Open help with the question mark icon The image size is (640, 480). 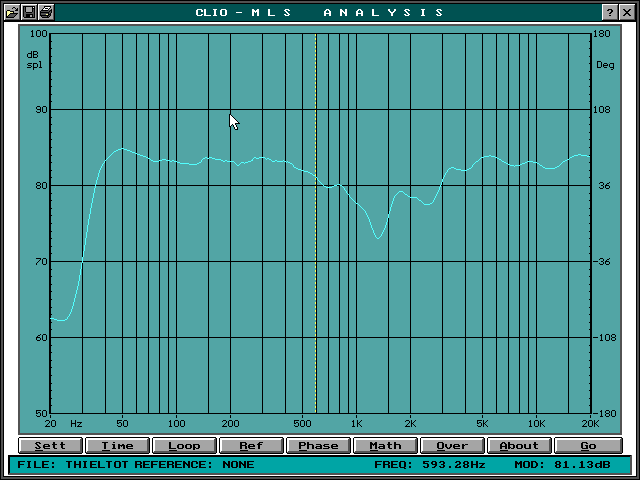610,12
